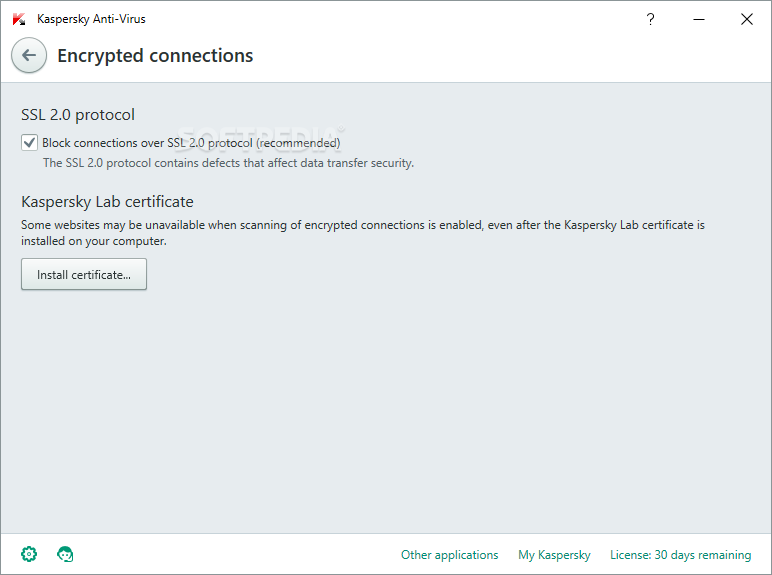
Task: Minimize the Kaspersky Anti-Virus window
Action: [699, 19]
